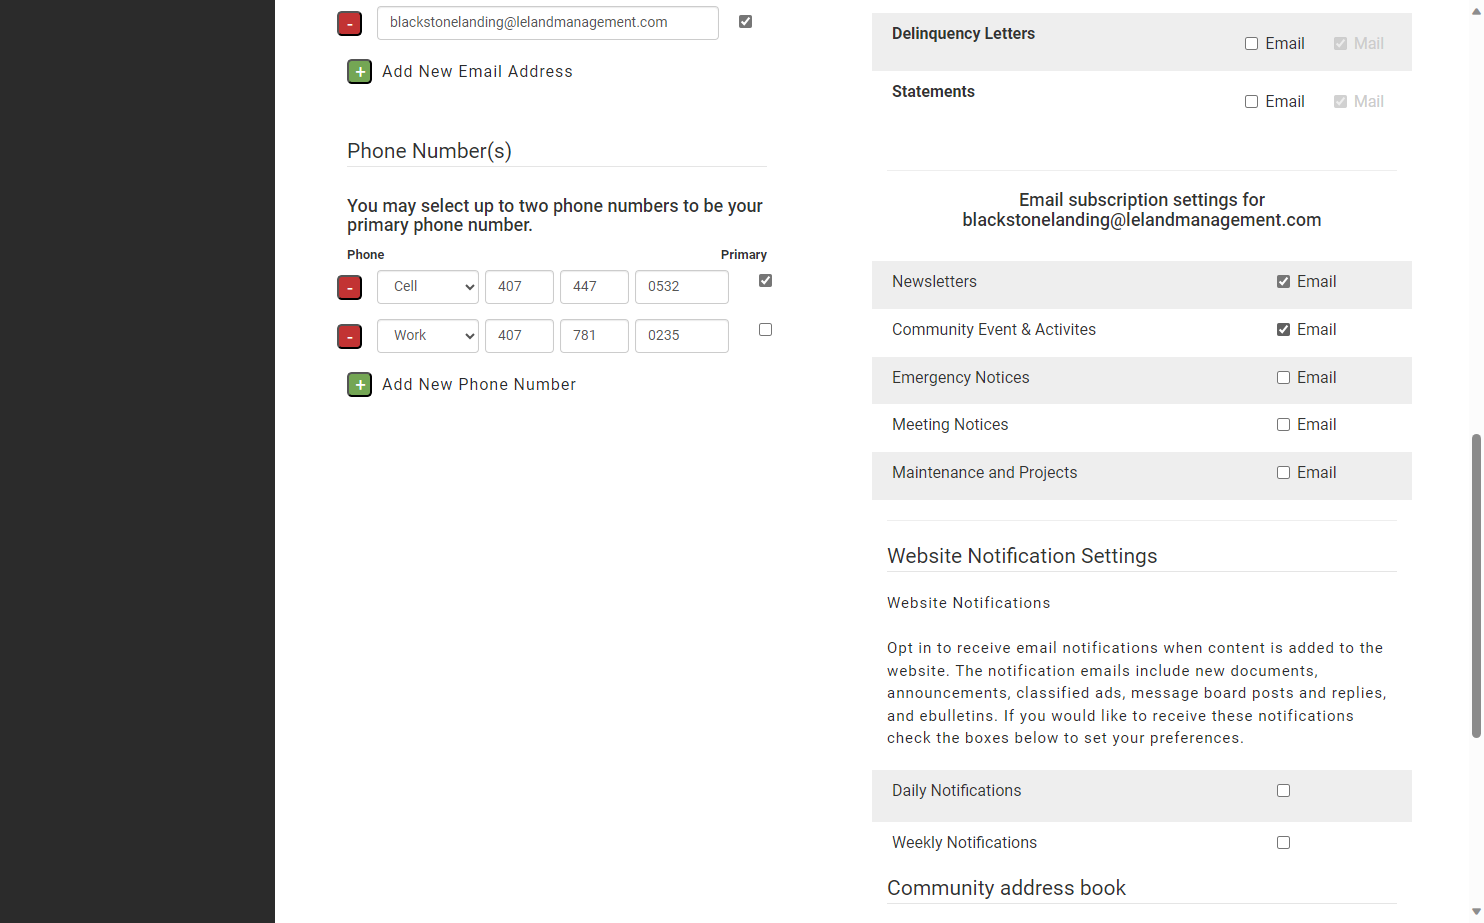Toggle the disabled Mail checkbox for Statements
Viewport: 1484px width, 923px height.
1340,102
